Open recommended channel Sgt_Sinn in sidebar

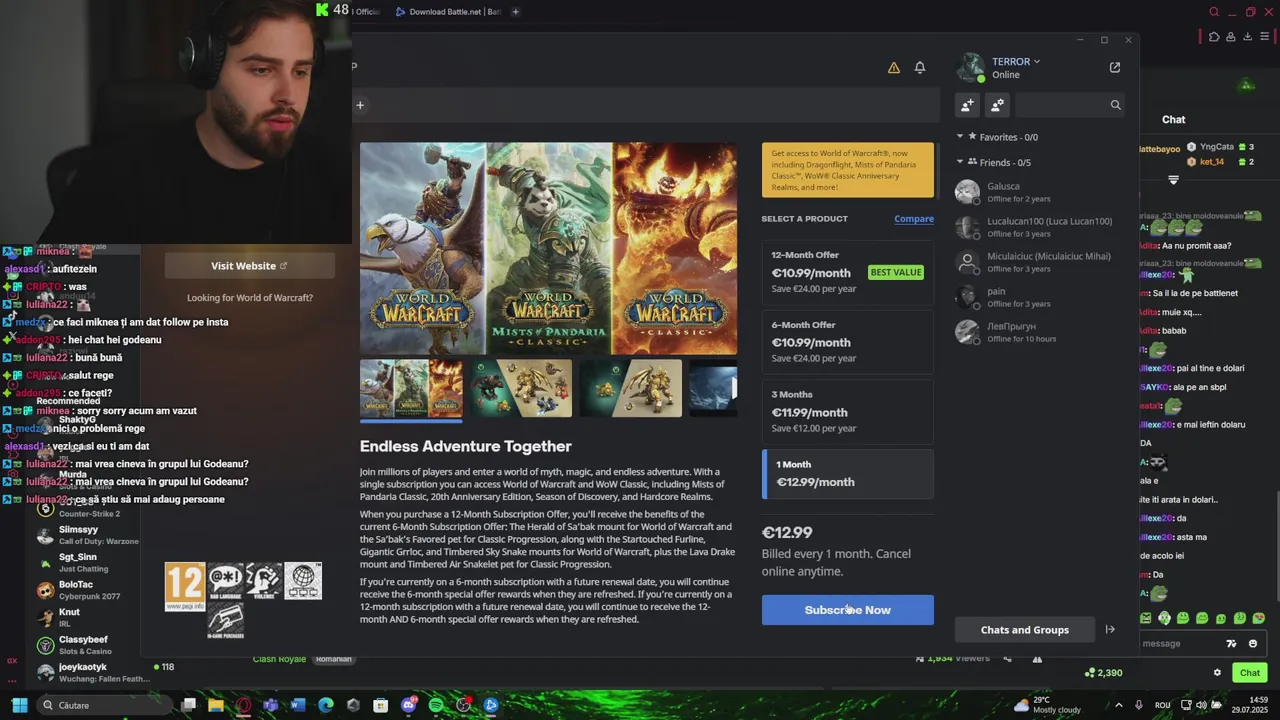click(x=88, y=563)
